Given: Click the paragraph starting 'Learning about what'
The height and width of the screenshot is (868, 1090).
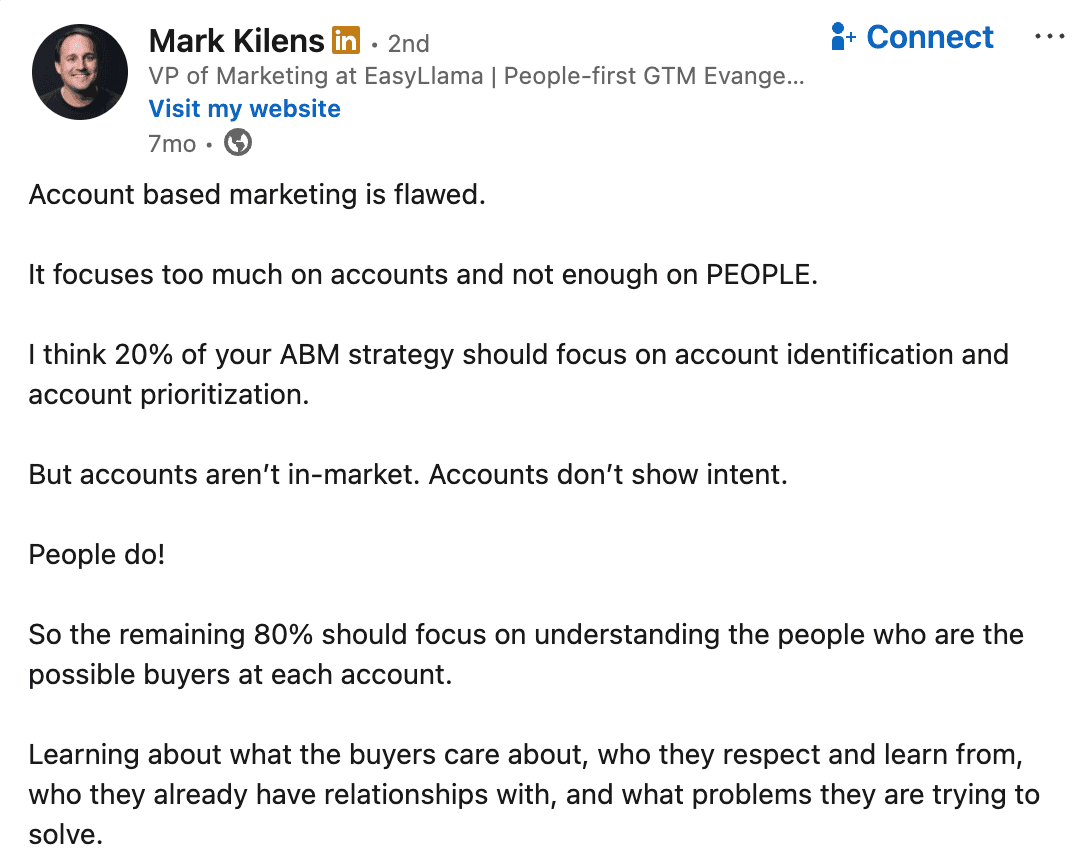Looking at the screenshot, I should click(x=534, y=794).
